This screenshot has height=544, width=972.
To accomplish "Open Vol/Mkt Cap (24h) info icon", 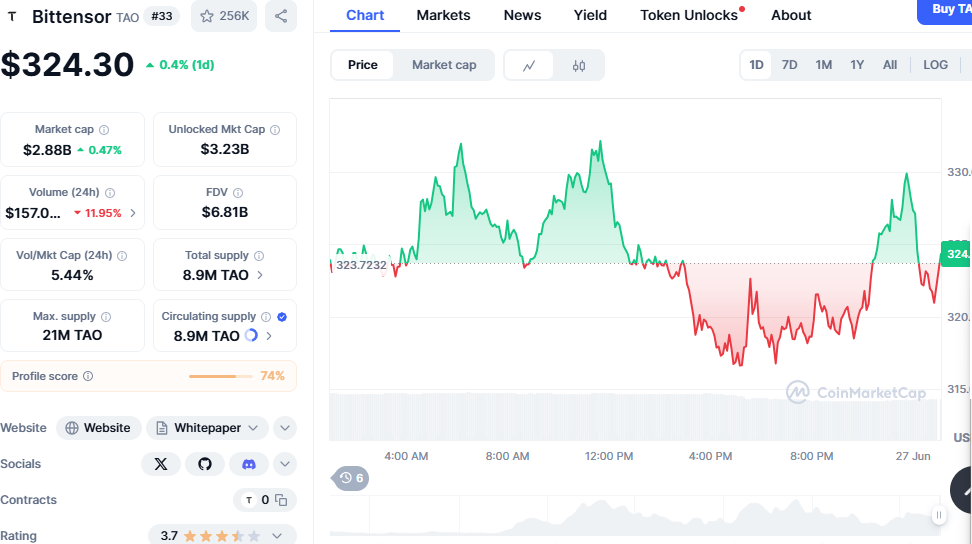I will (x=122, y=256).
